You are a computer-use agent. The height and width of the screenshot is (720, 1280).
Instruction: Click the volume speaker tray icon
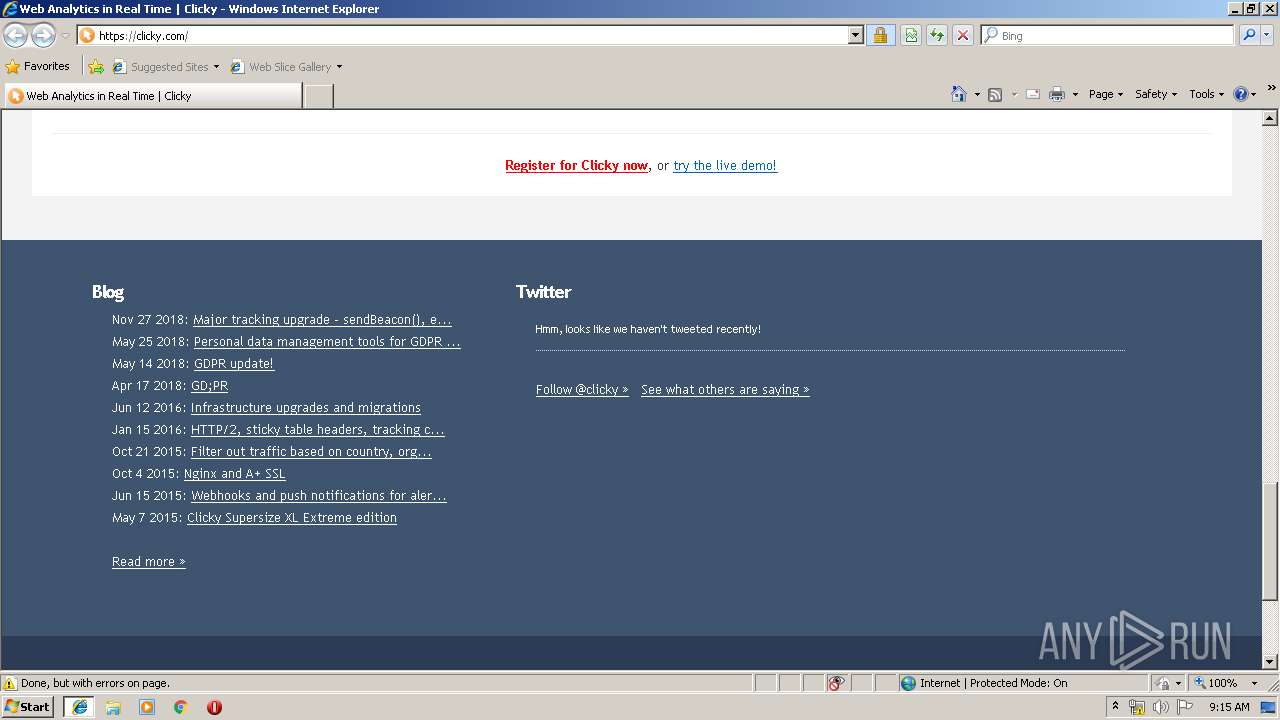pyautogui.click(x=1161, y=707)
